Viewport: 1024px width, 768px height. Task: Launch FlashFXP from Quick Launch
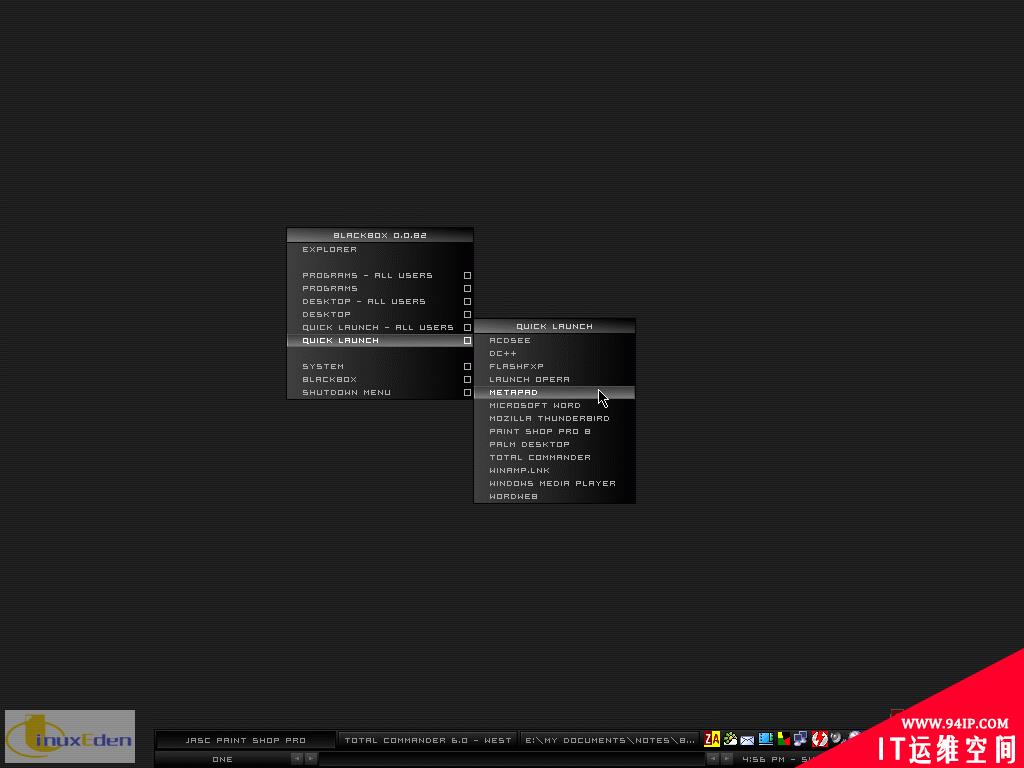(554, 366)
